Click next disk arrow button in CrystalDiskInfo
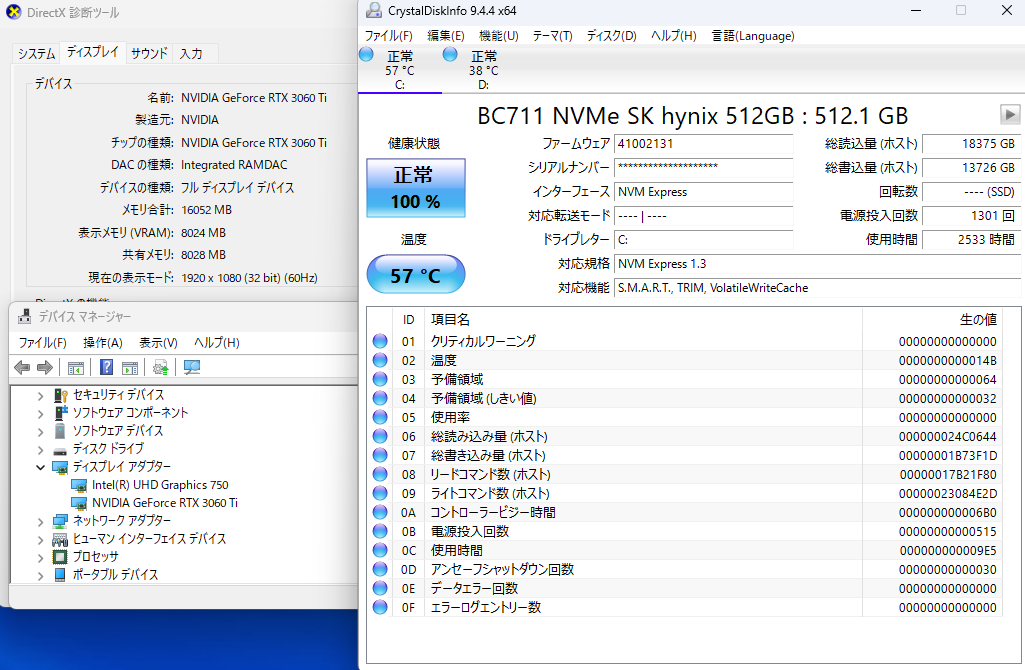The width and height of the screenshot is (1025, 670). pos(1010,115)
